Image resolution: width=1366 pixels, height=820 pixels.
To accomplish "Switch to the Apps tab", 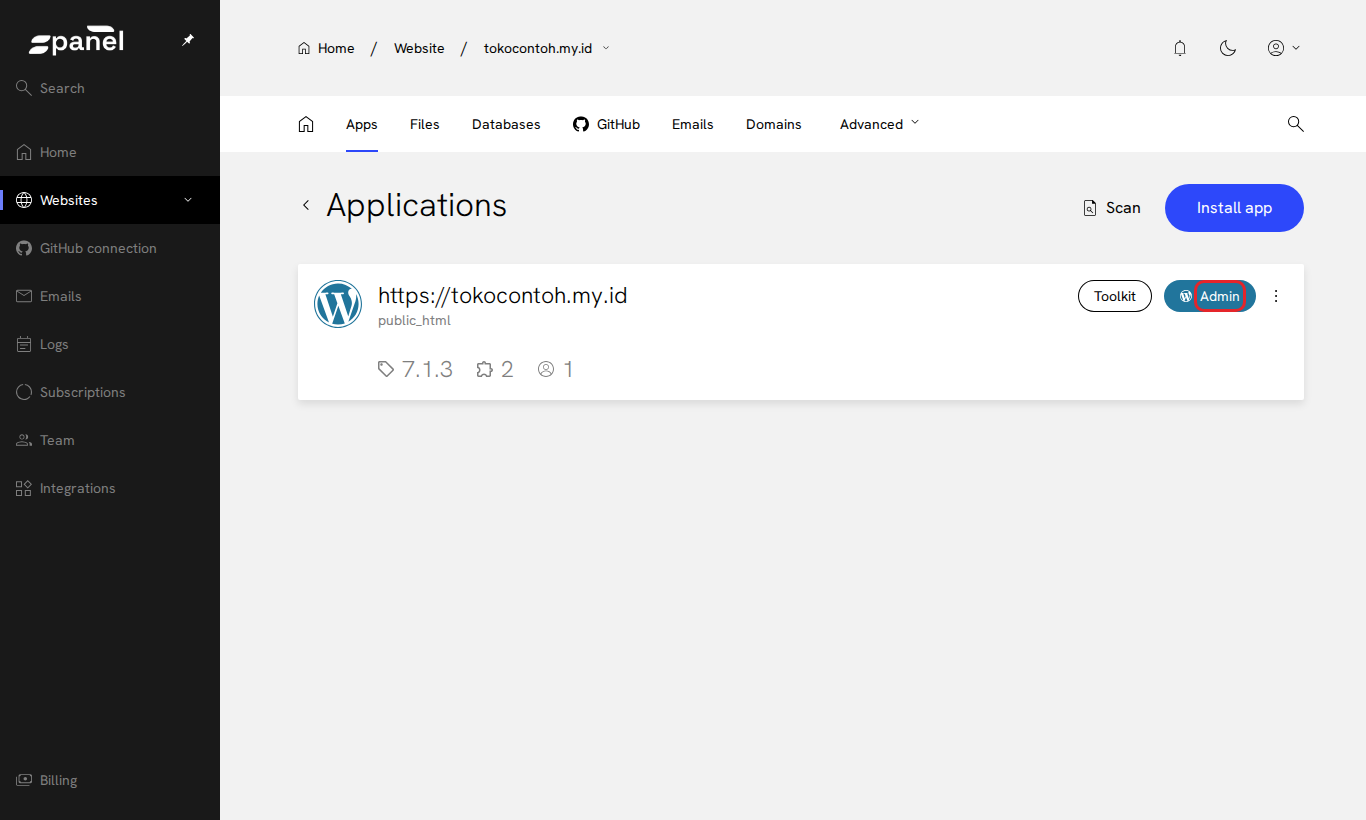I will click(x=362, y=124).
